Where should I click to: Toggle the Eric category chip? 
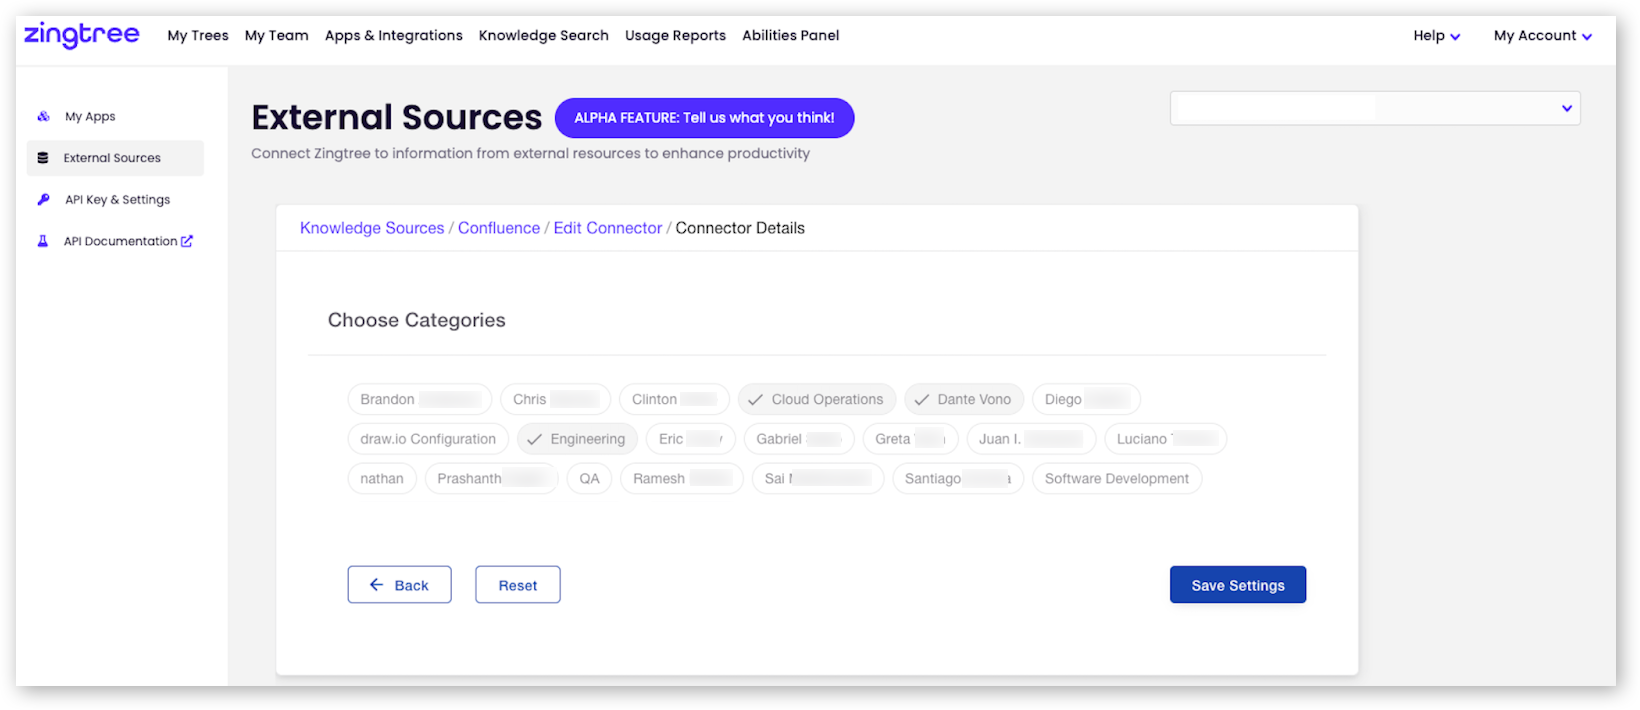coord(691,439)
